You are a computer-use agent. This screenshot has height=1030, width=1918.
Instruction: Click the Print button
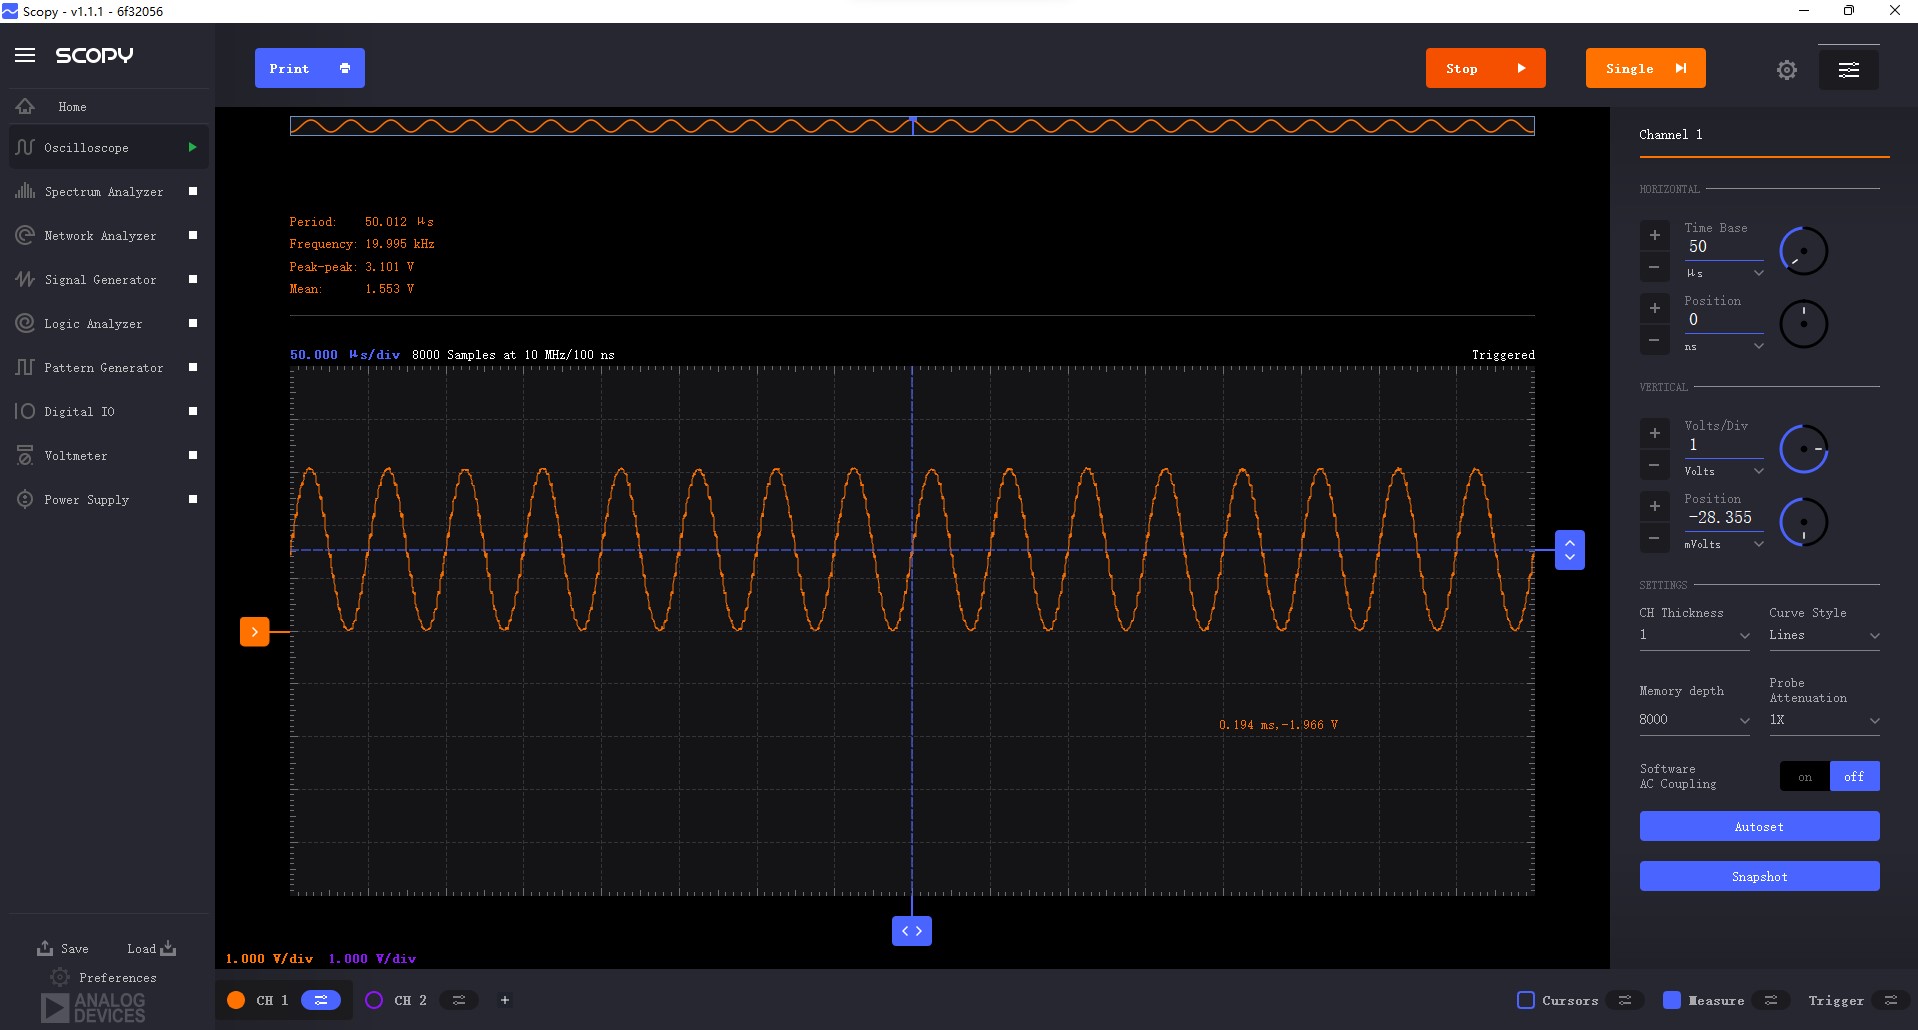click(x=309, y=68)
